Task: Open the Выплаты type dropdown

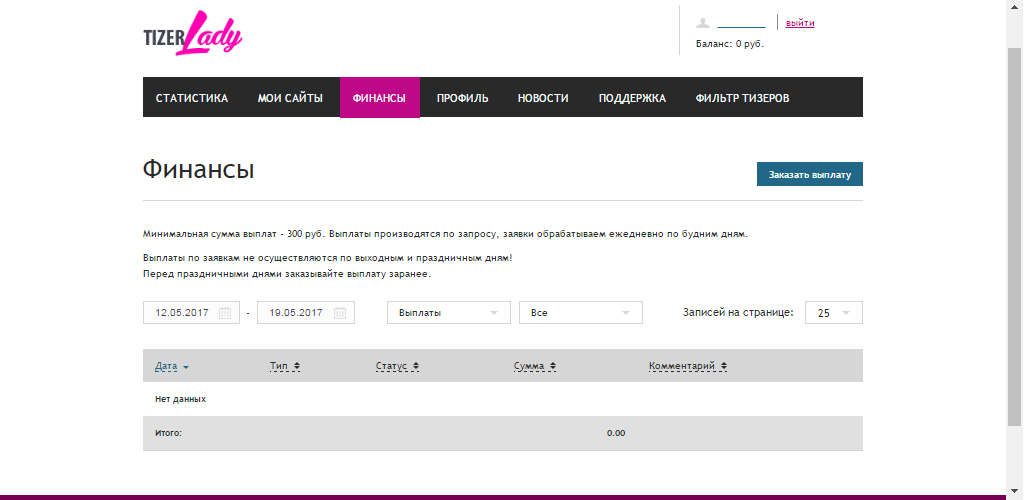Action: tap(449, 313)
